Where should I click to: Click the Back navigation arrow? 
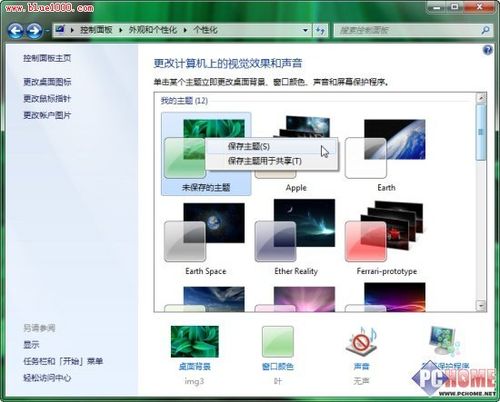coord(15,31)
